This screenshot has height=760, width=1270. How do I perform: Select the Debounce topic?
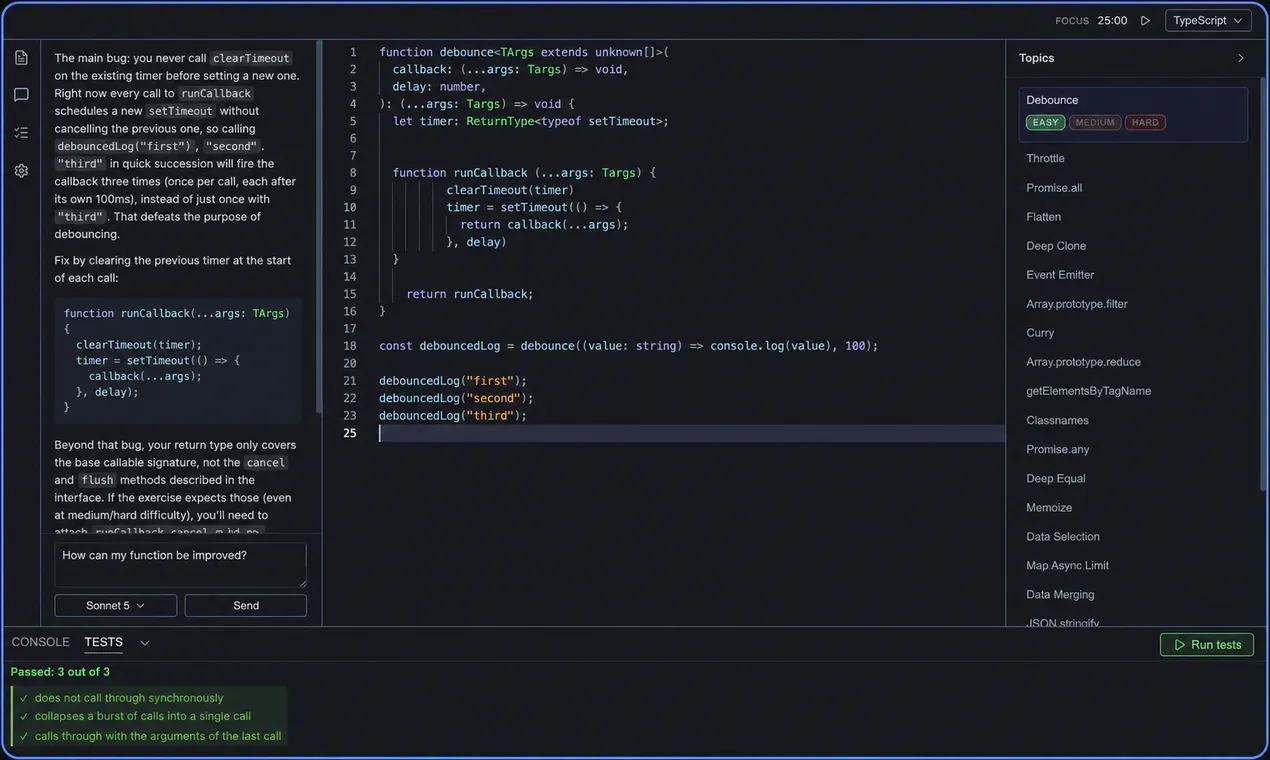tap(1133, 115)
